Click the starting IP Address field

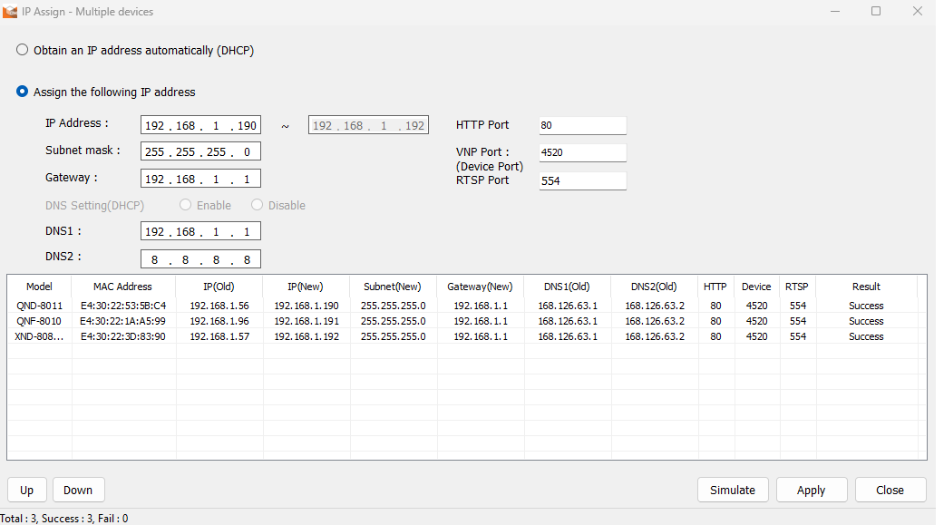coord(201,125)
